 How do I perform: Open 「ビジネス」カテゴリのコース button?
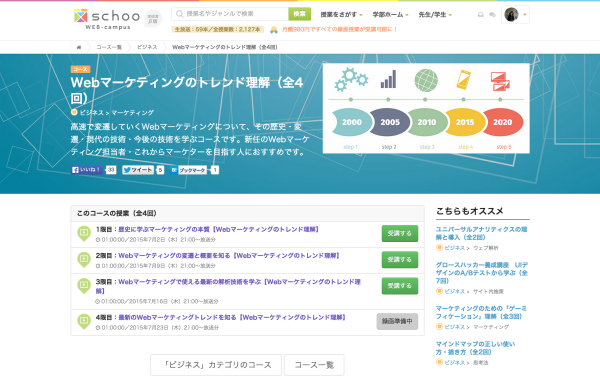point(216,365)
